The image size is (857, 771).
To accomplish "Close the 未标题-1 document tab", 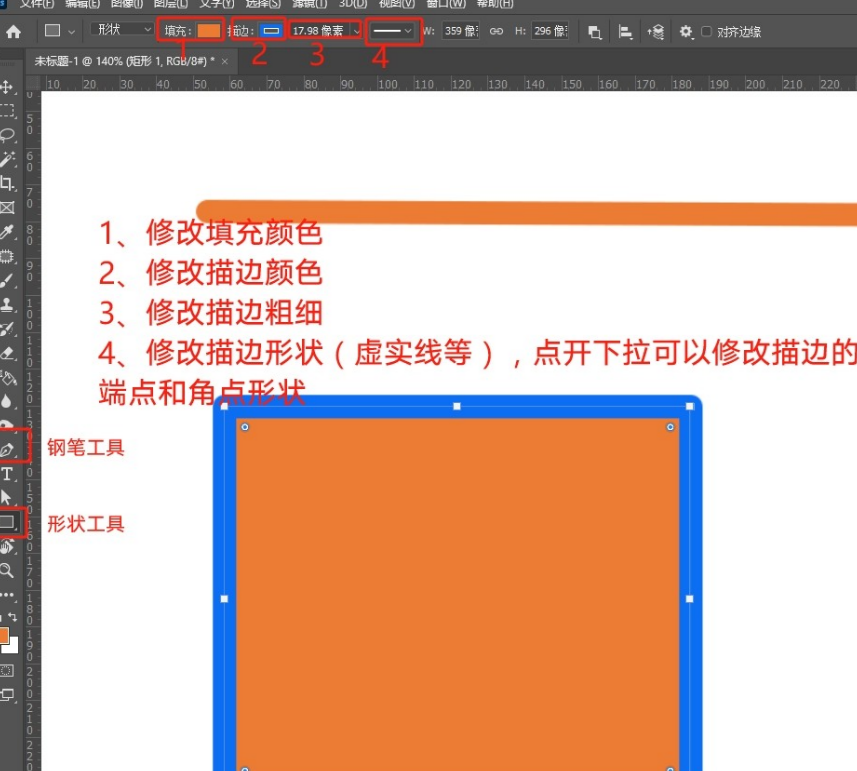I will (x=225, y=62).
